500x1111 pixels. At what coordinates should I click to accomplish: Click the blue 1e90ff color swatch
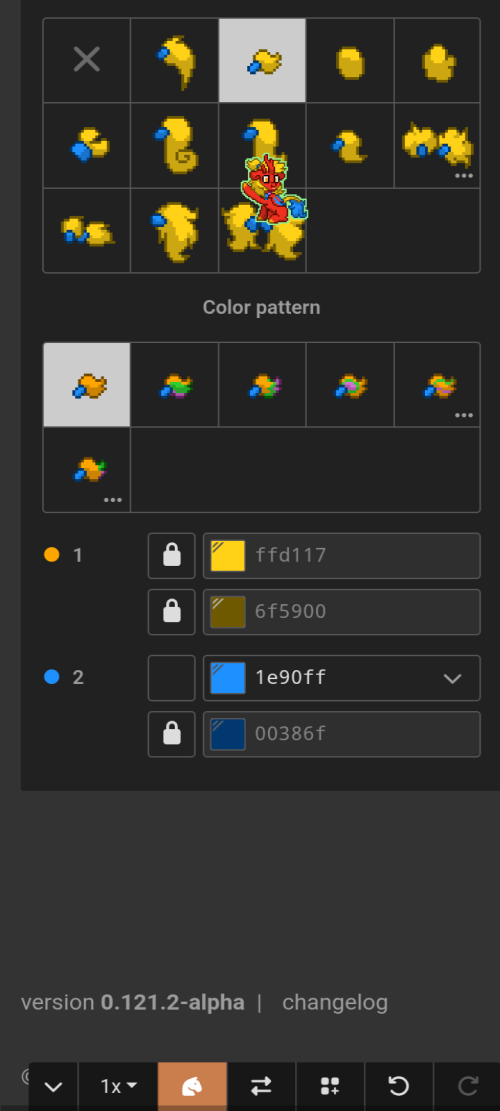coord(228,678)
